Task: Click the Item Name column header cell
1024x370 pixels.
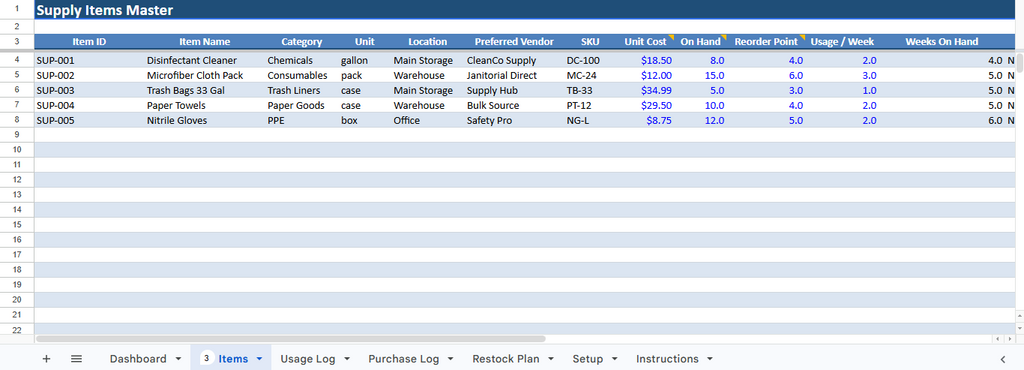Action: pyautogui.click(x=205, y=41)
